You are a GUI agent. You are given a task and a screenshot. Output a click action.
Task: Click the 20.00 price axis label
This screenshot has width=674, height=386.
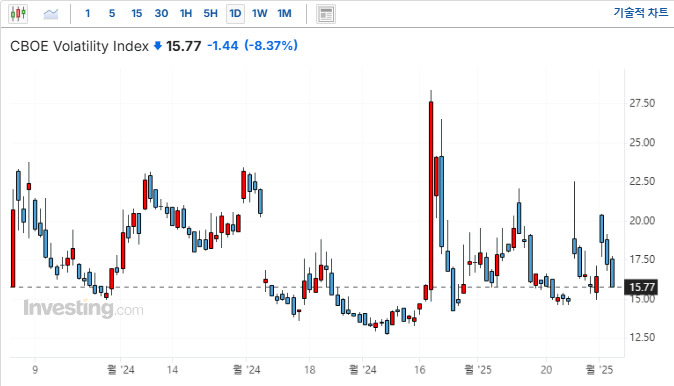(642, 221)
